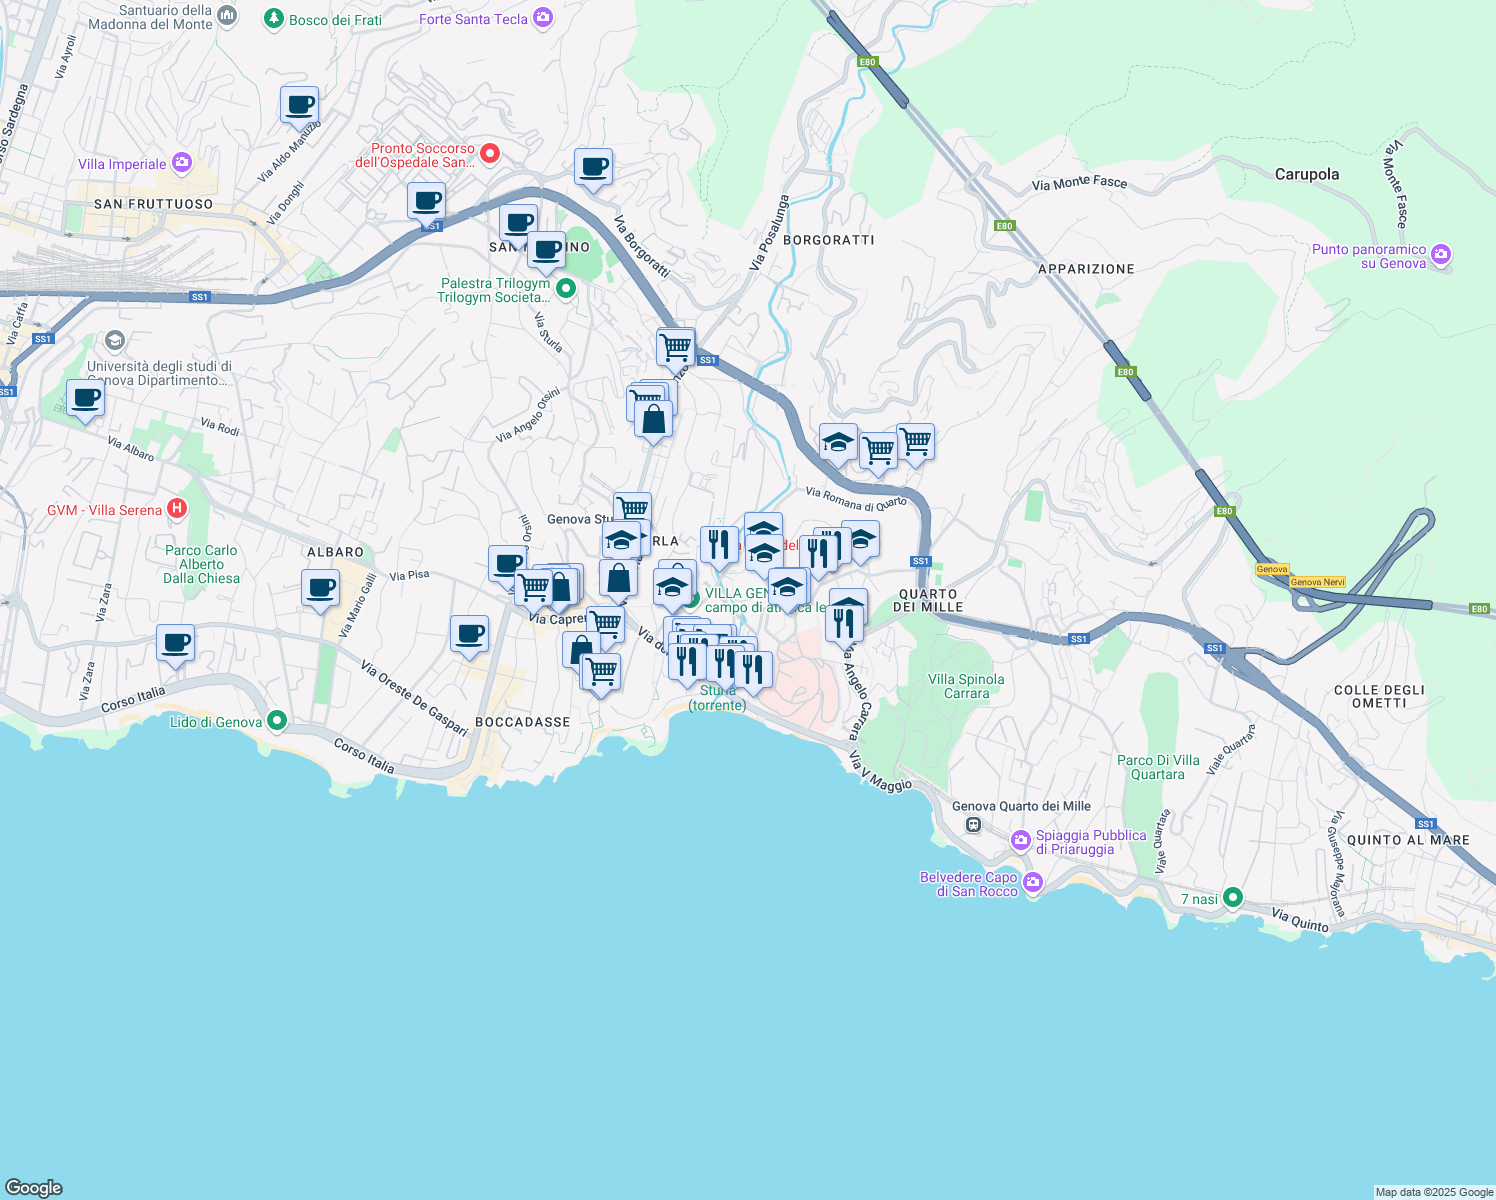Viewport: 1496px width, 1200px height.
Task: Open the Belvedere Capo di San Rocco pin
Action: click(x=1033, y=882)
